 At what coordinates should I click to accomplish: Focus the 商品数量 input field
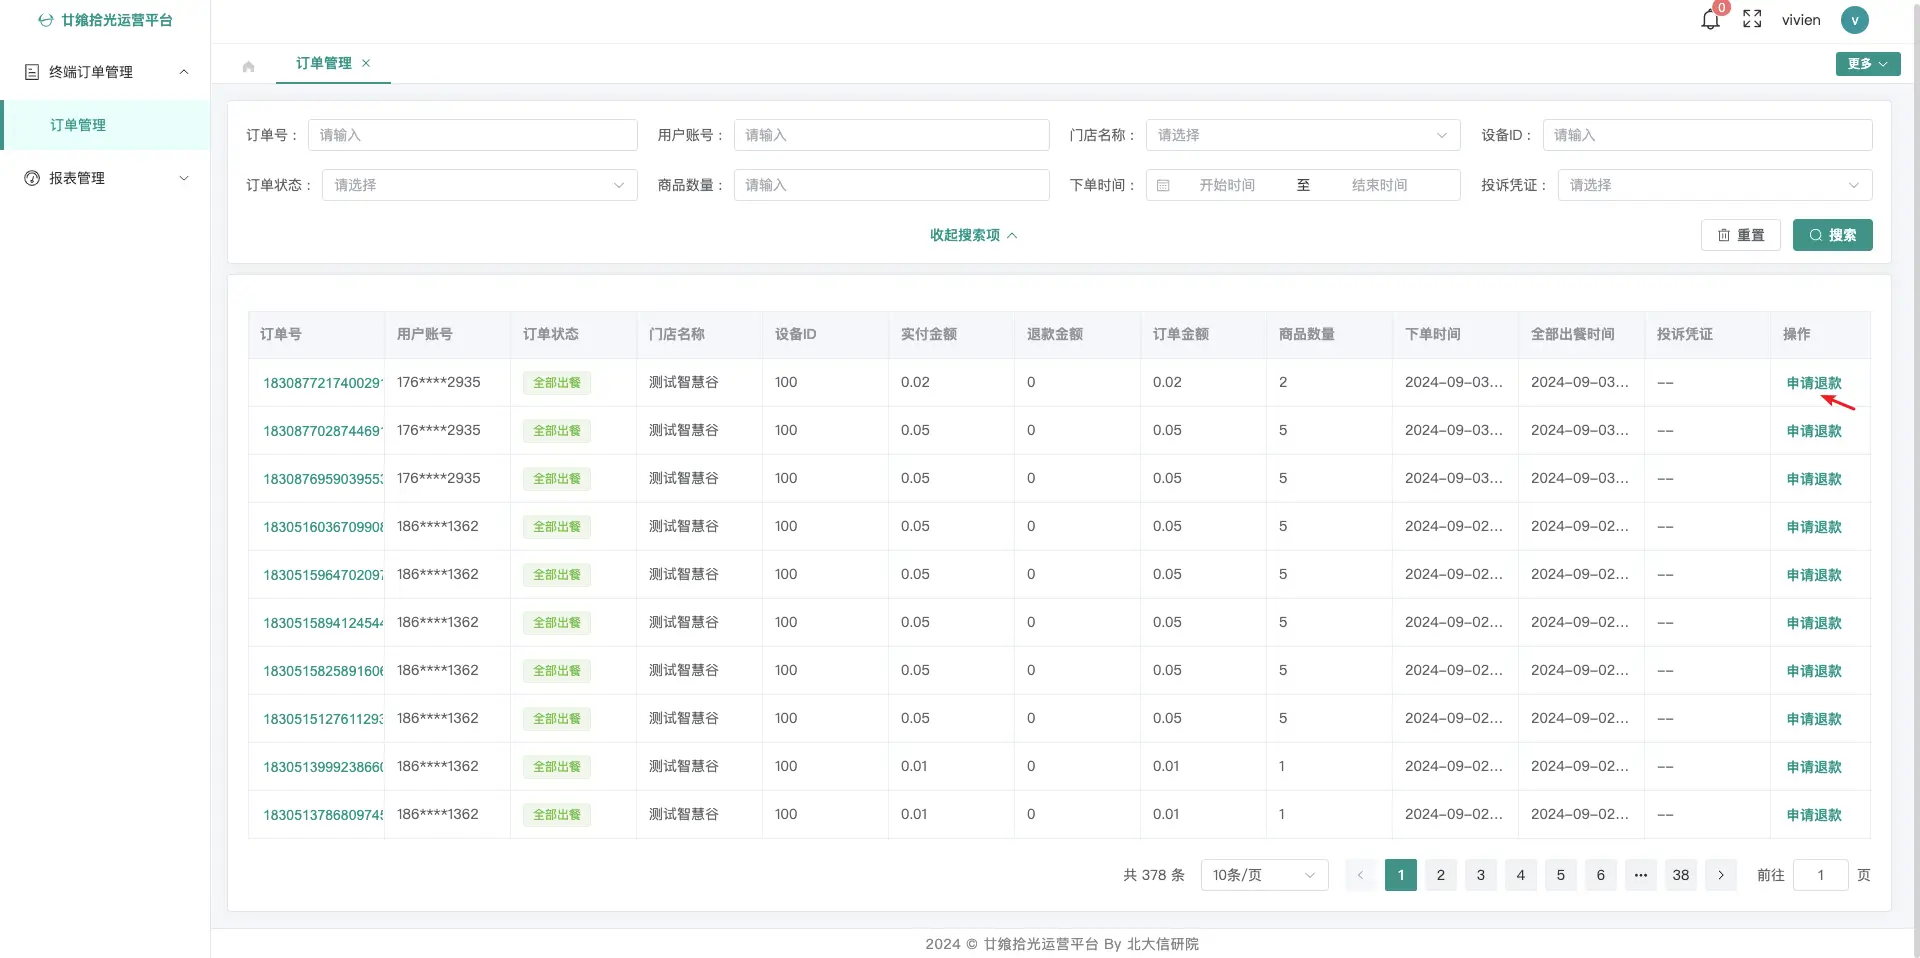(891, 185)
